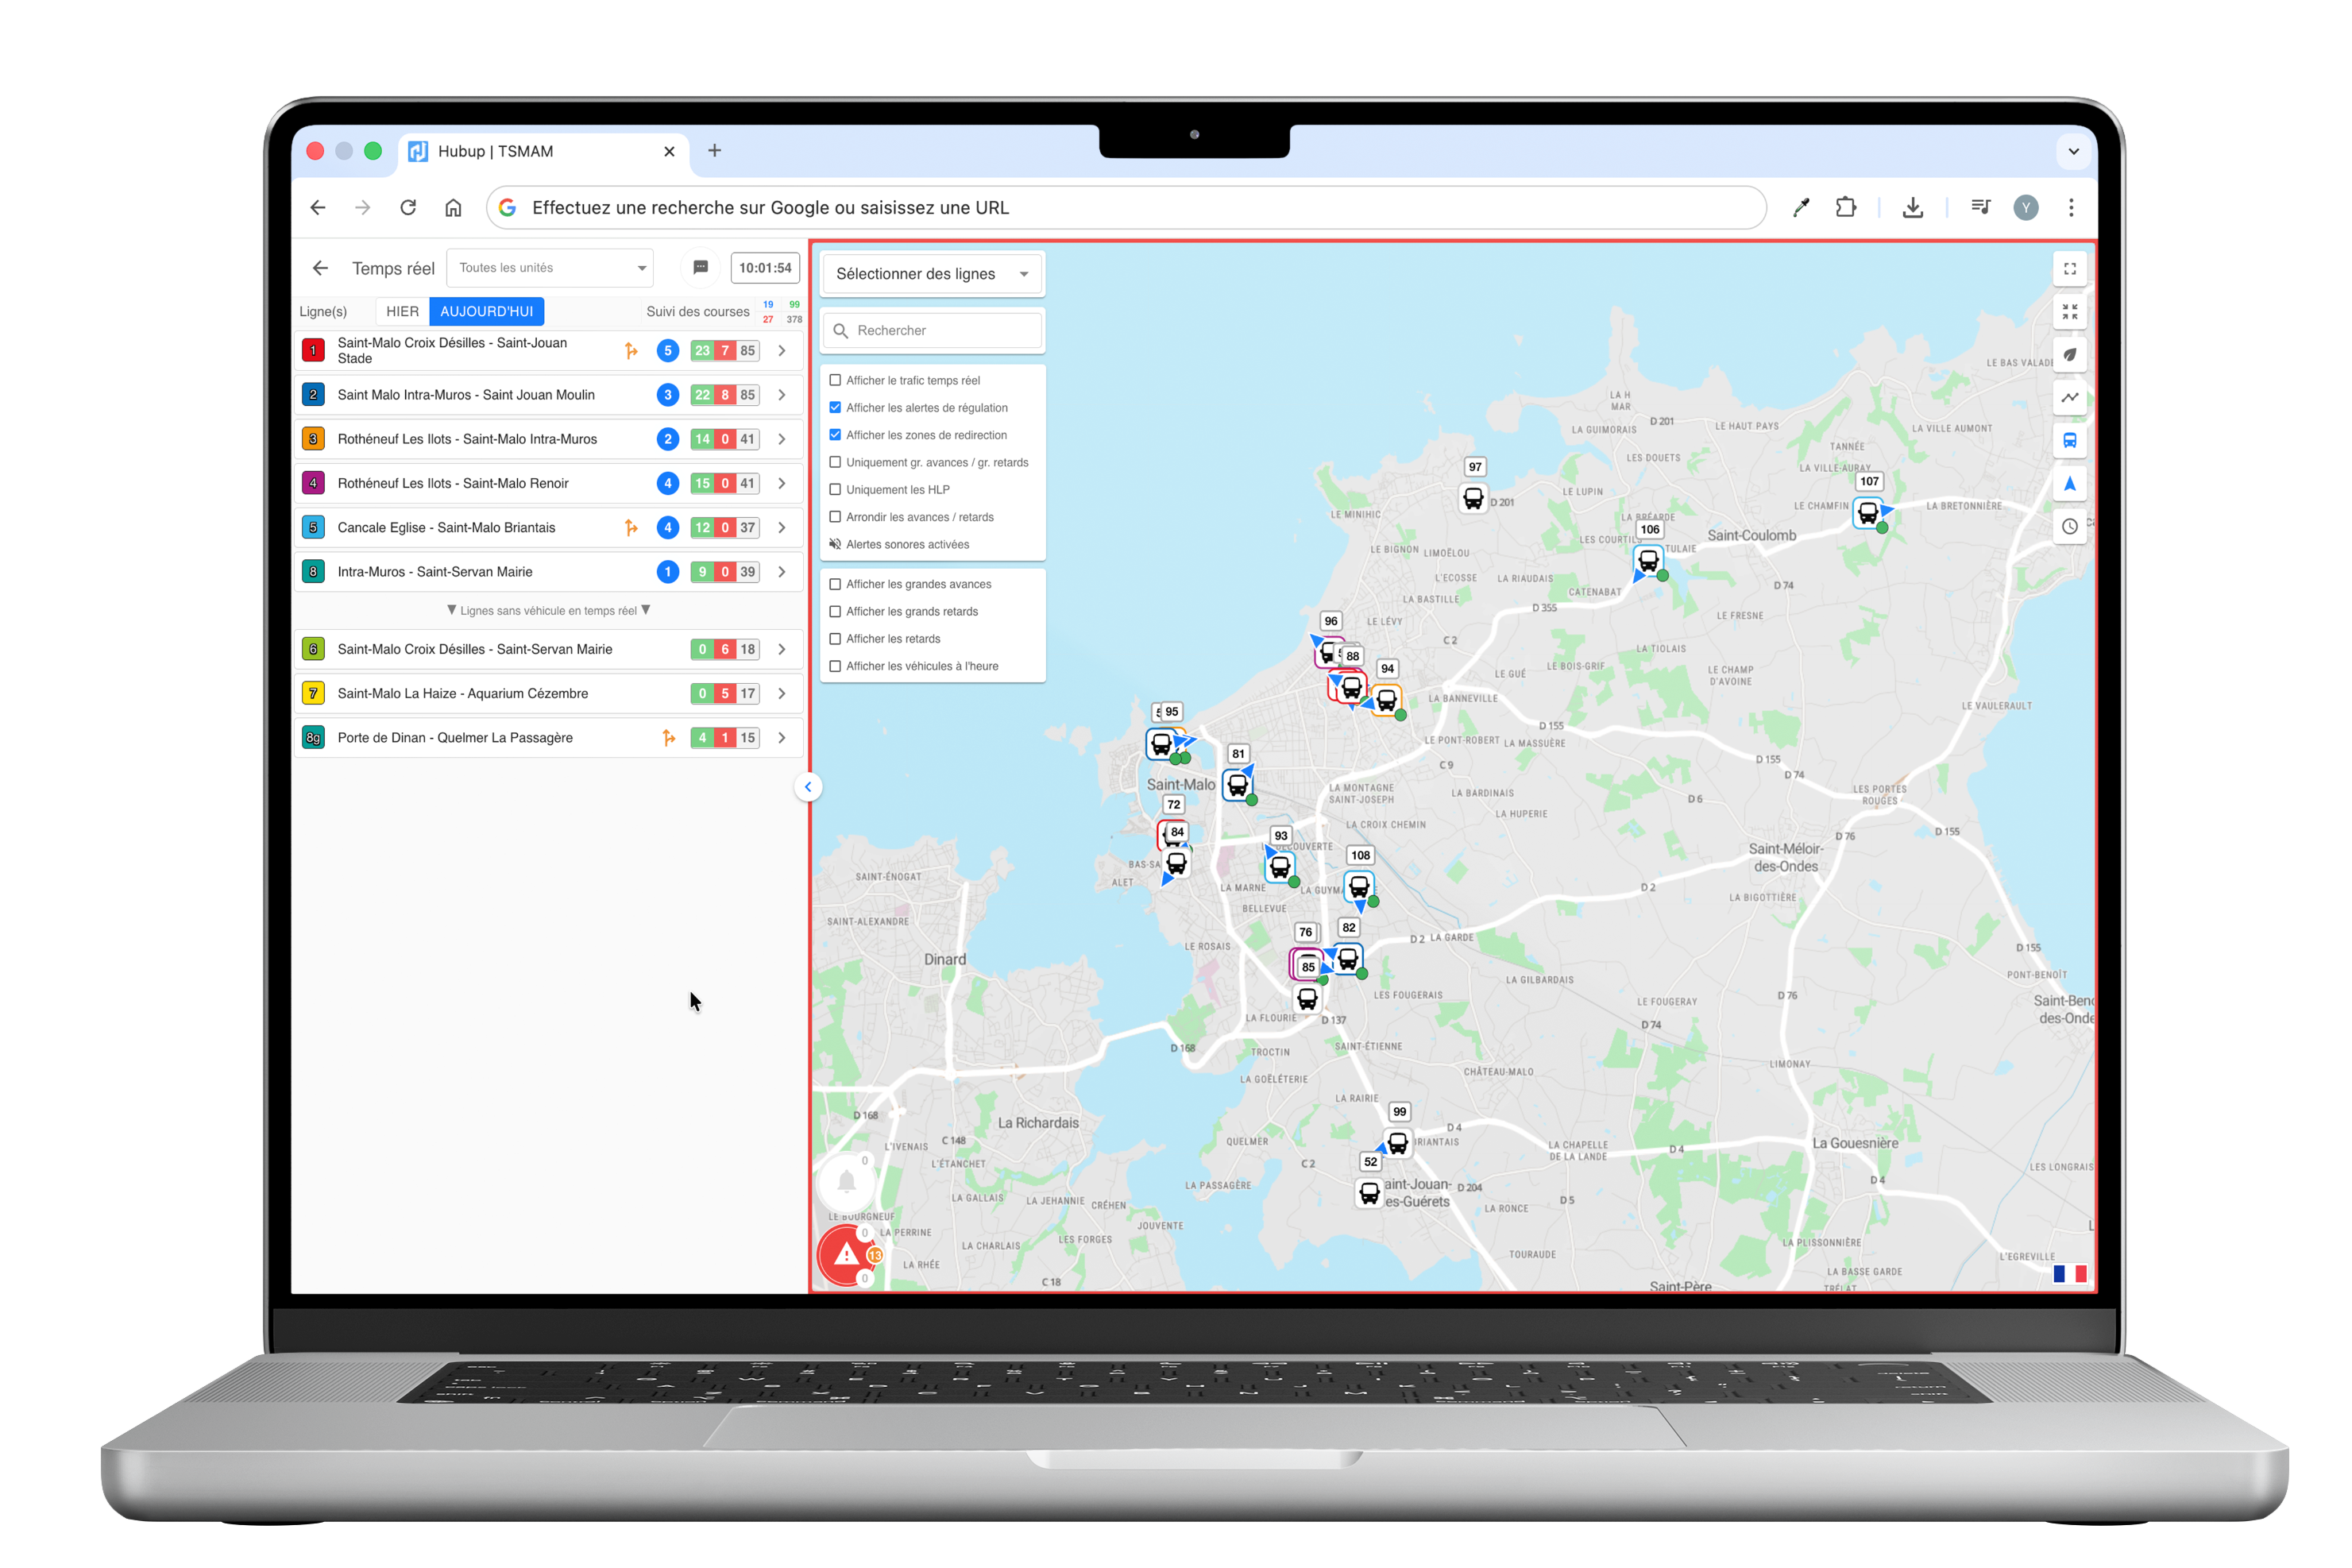Collapse the left panel with arrow button
Image resolution: width=2352 pixels, height=1568 pixels.
(x=808, y=787)
